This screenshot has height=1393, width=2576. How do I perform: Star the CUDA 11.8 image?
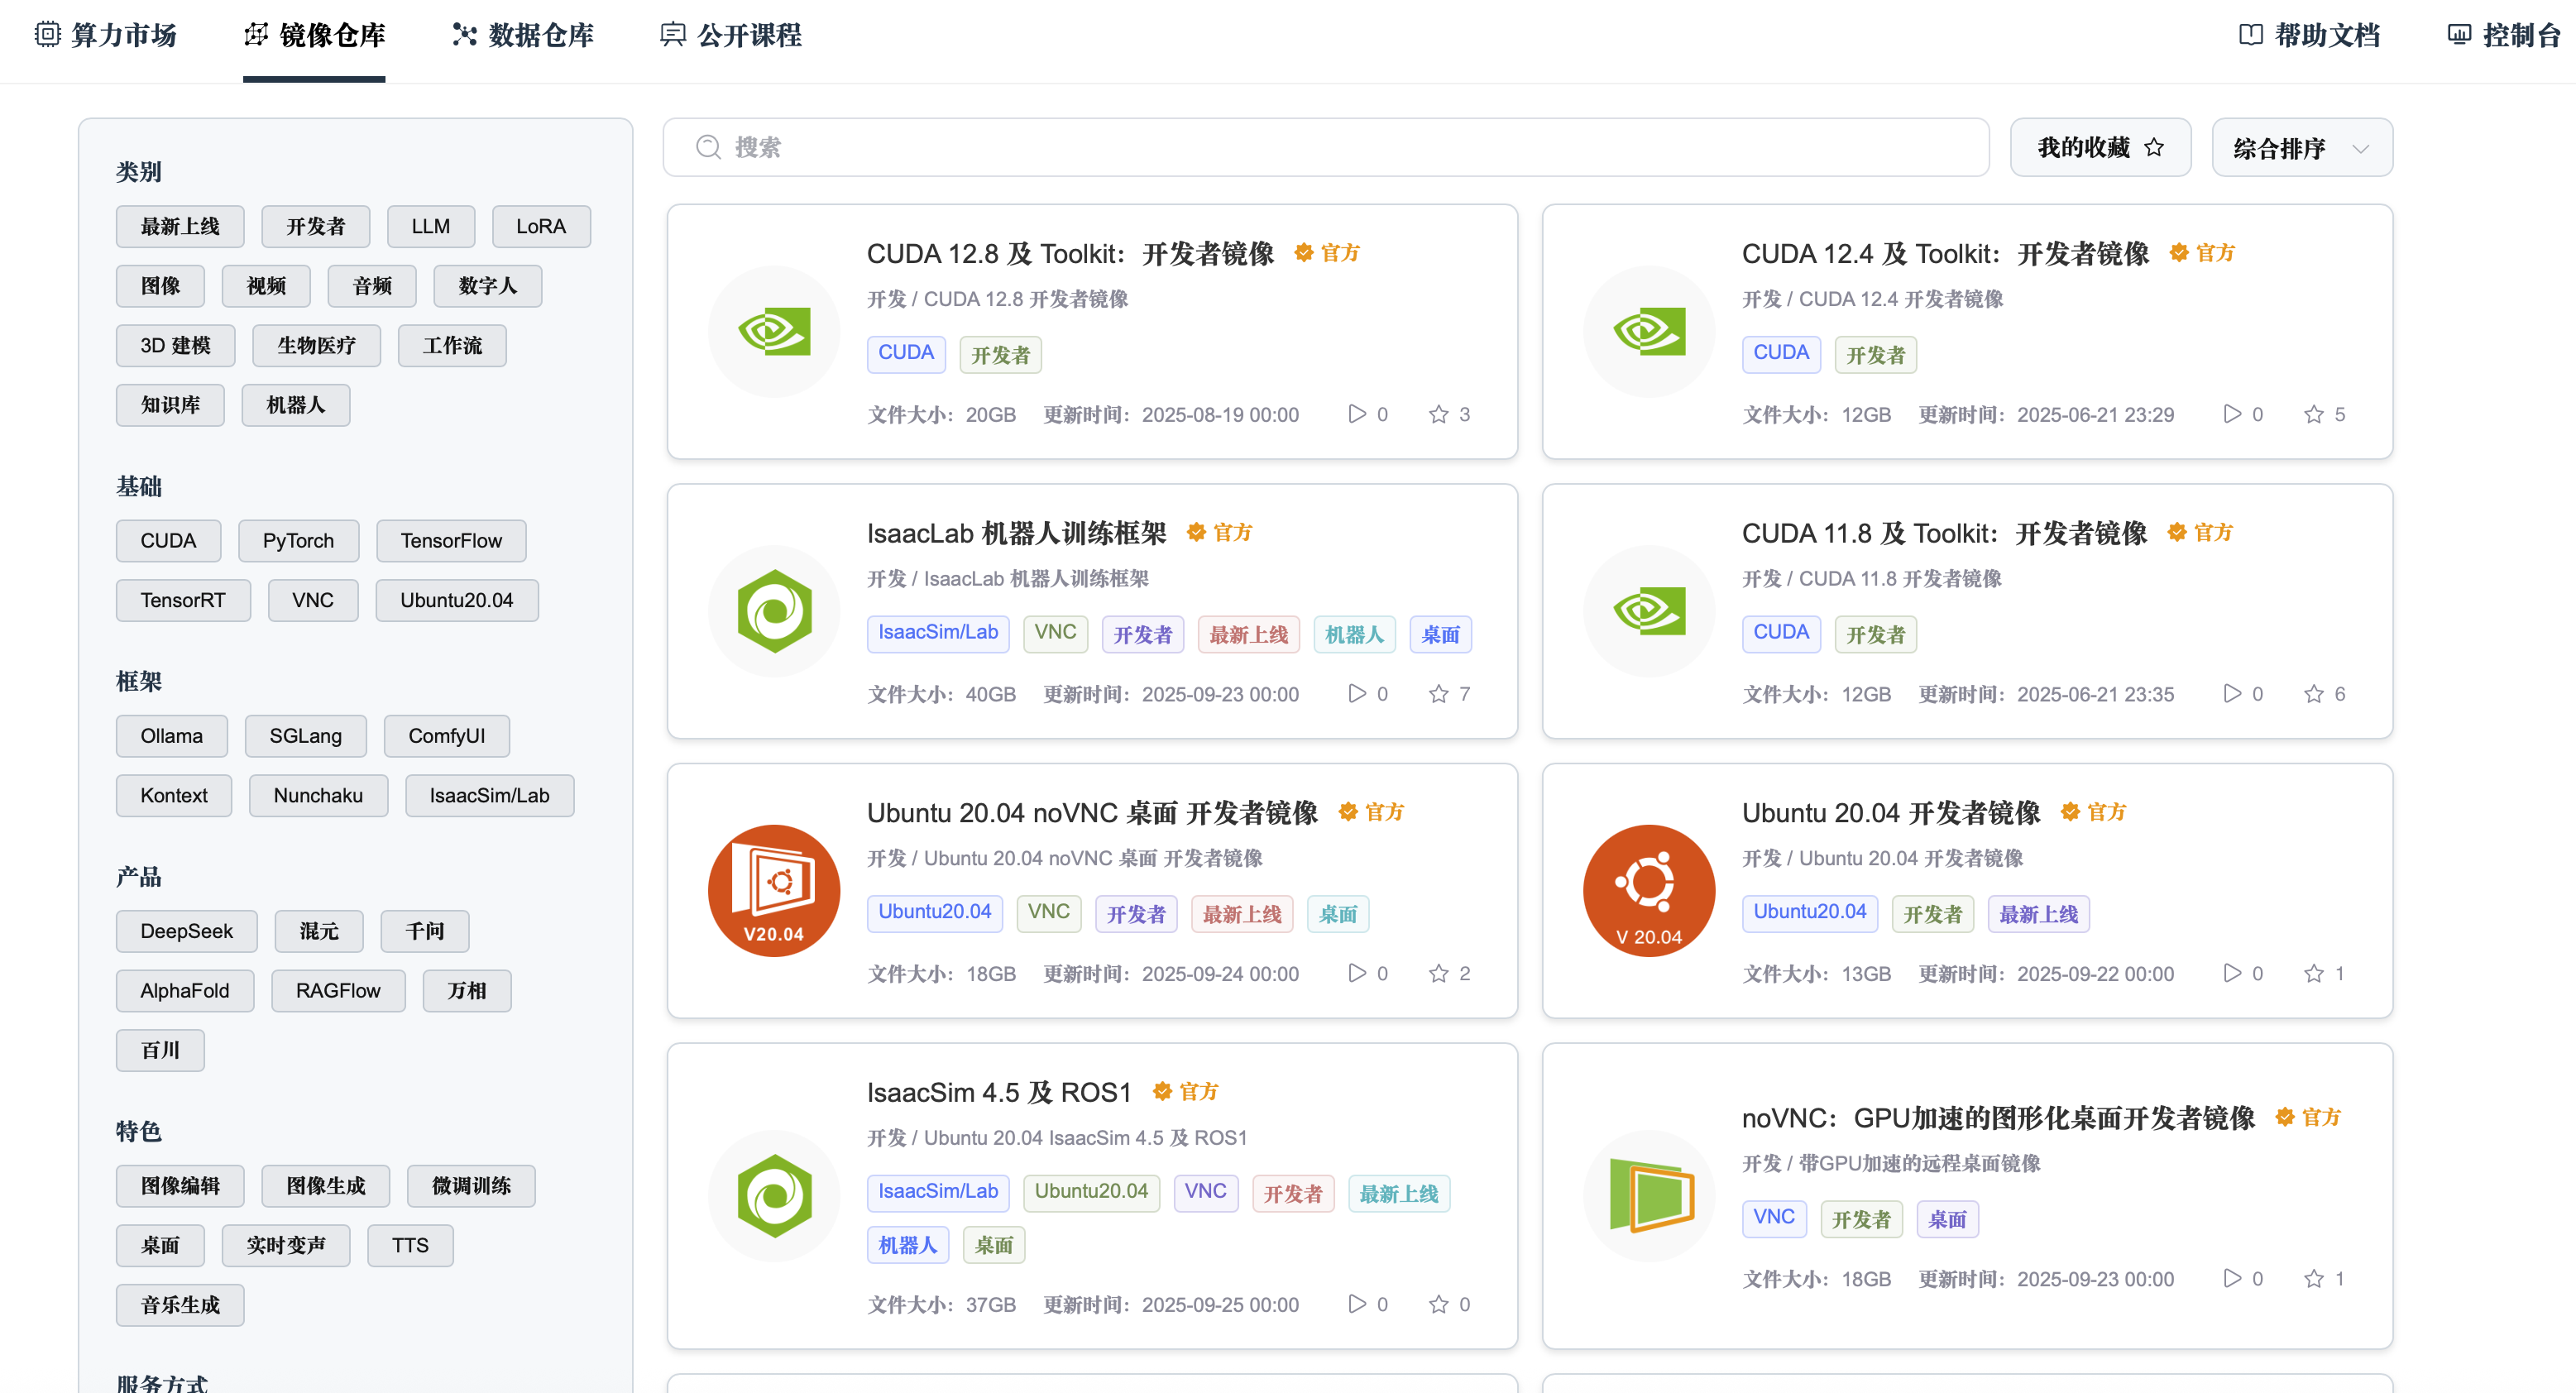tap(2313, 694)
